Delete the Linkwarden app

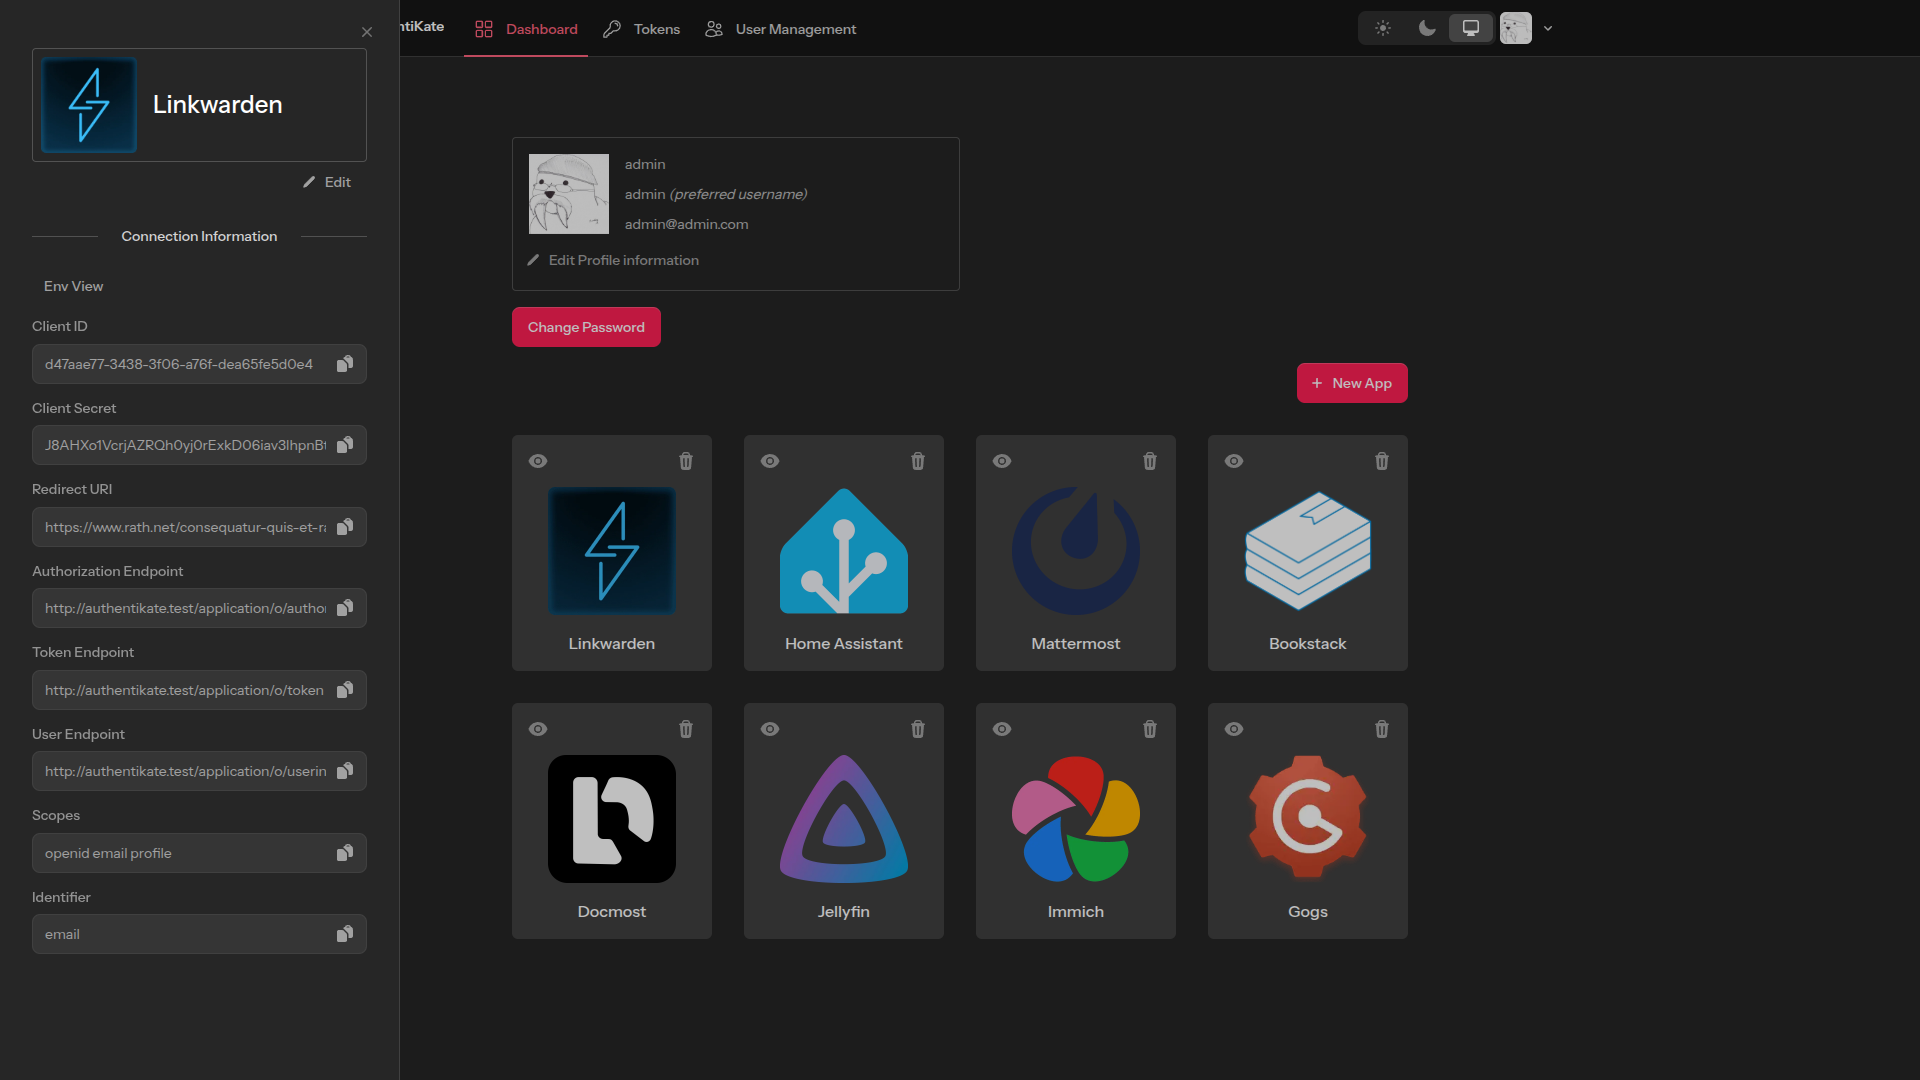pos(686,461)
